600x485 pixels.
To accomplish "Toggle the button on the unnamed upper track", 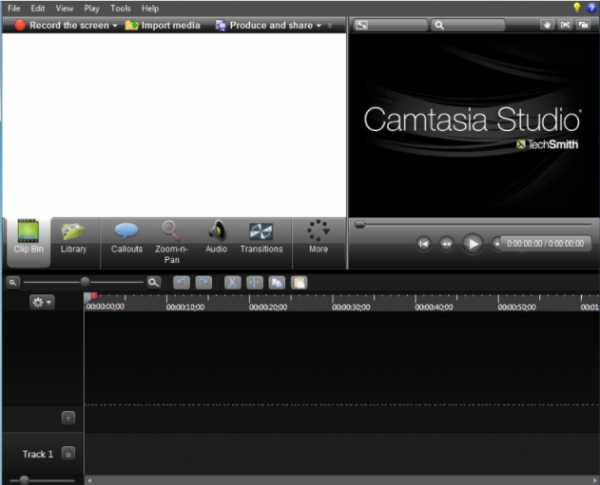I will [68, 418].
